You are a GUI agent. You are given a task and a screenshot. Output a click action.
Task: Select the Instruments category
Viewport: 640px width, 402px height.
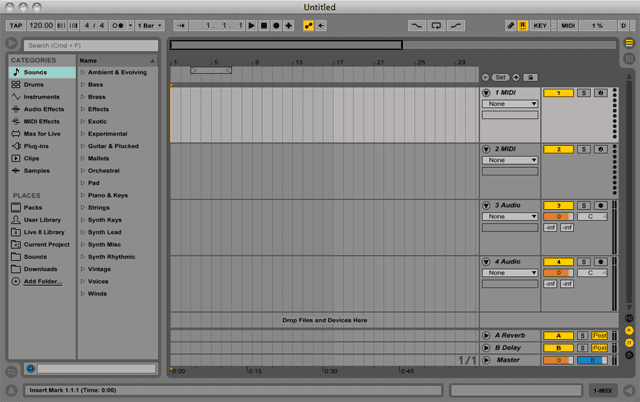[x=42, y=97]
